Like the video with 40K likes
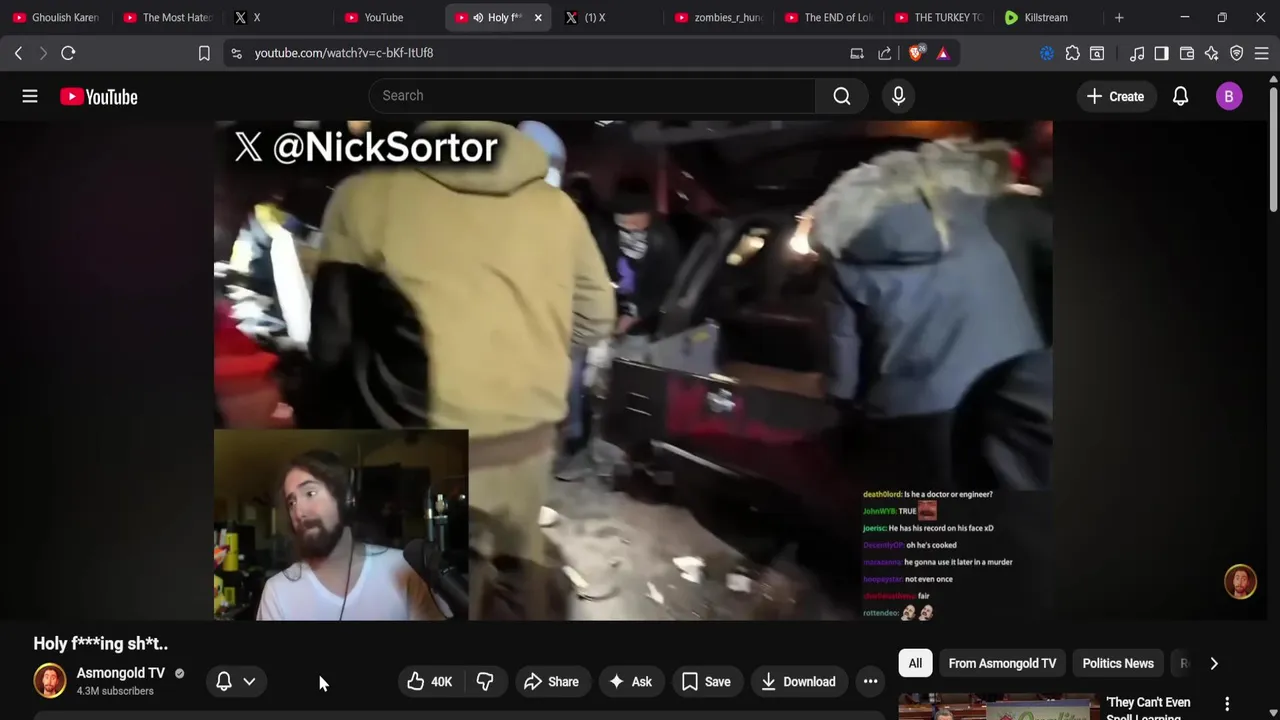This screenshot has width=1280, height=720. click(x=430, y=682)
